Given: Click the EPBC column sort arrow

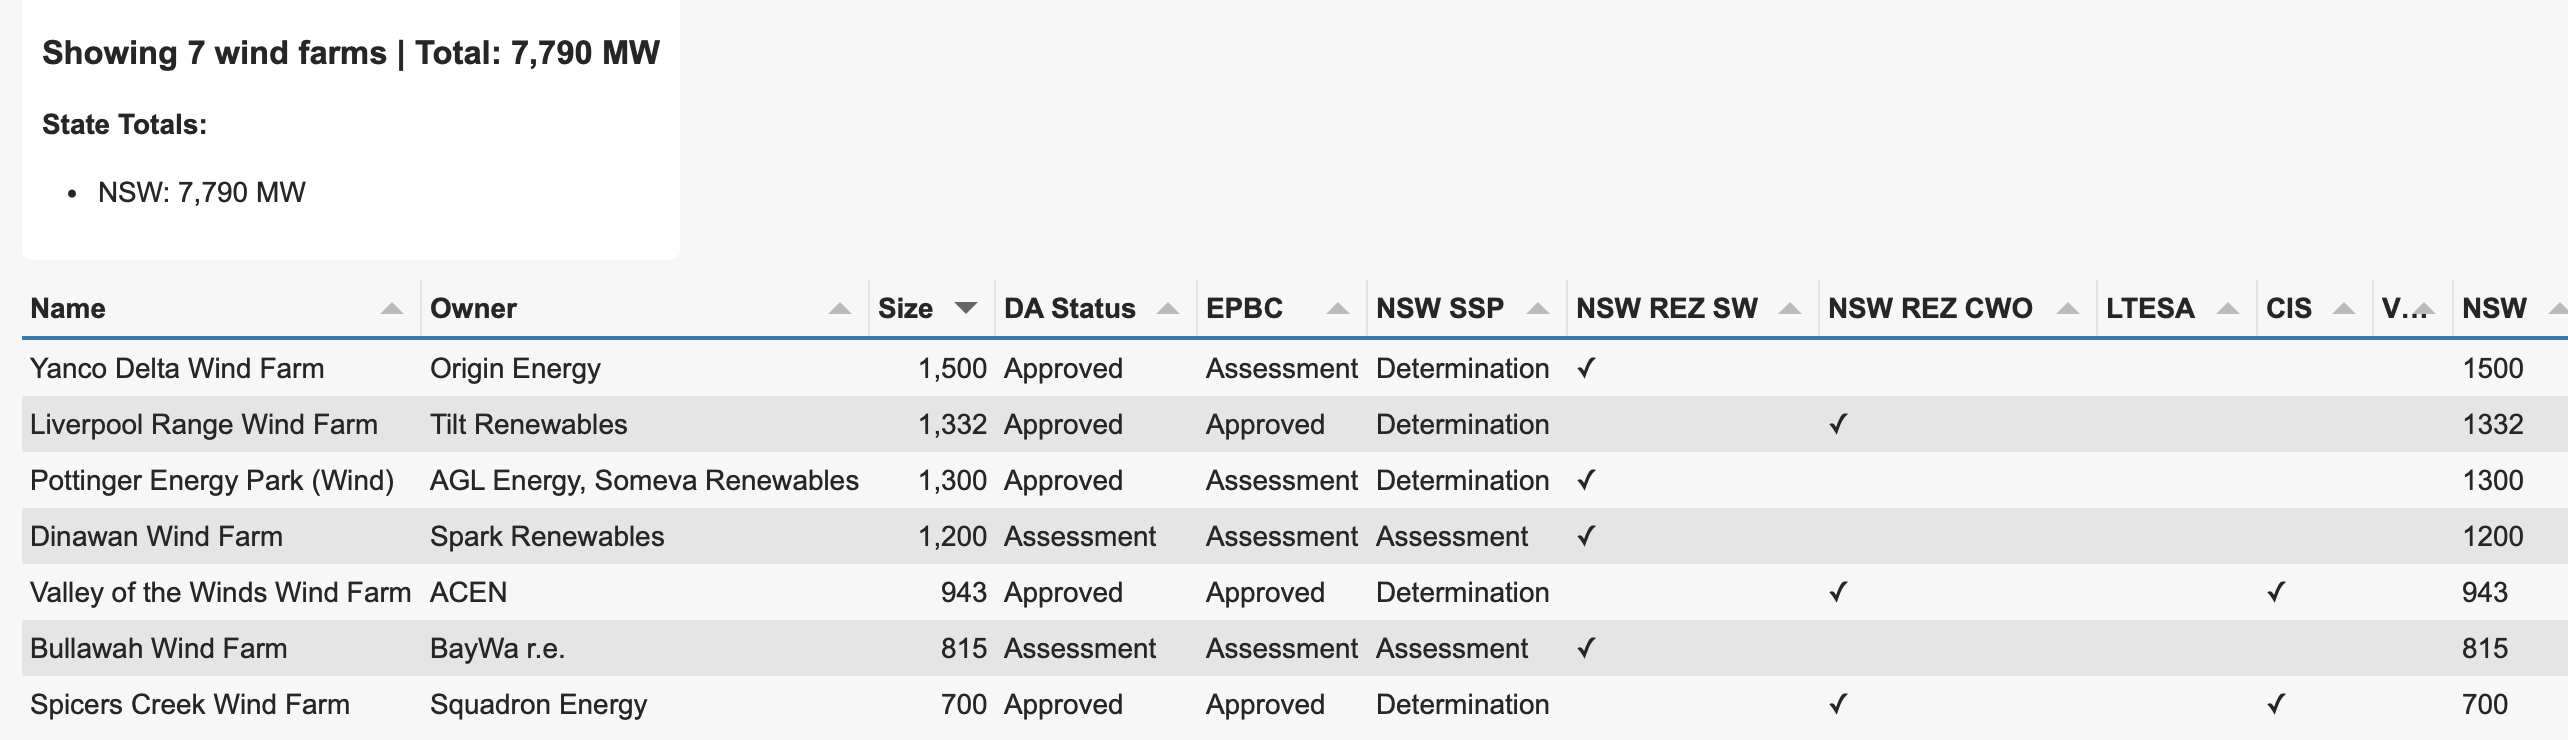Looking at the screenshot, I should coord(1337,309).
